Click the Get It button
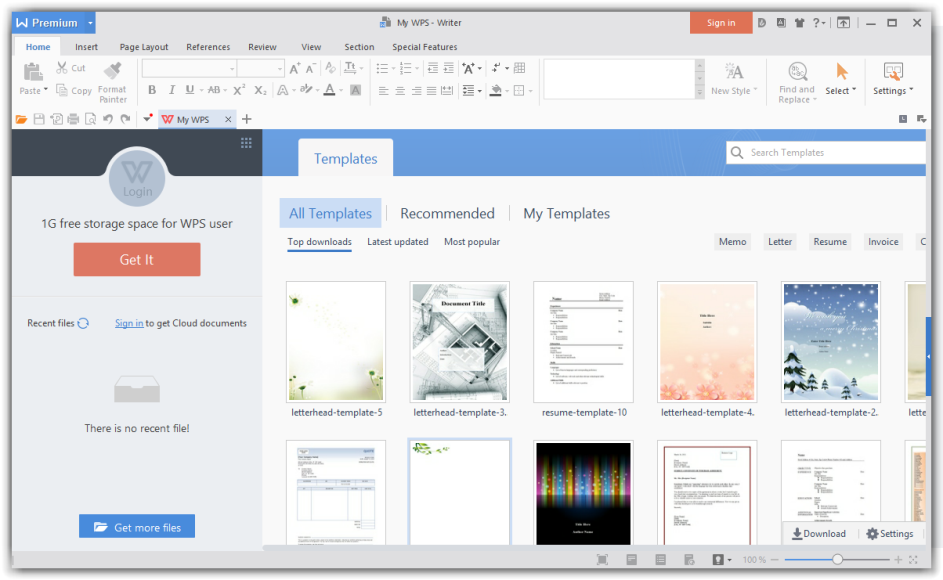 pos(137,259)
